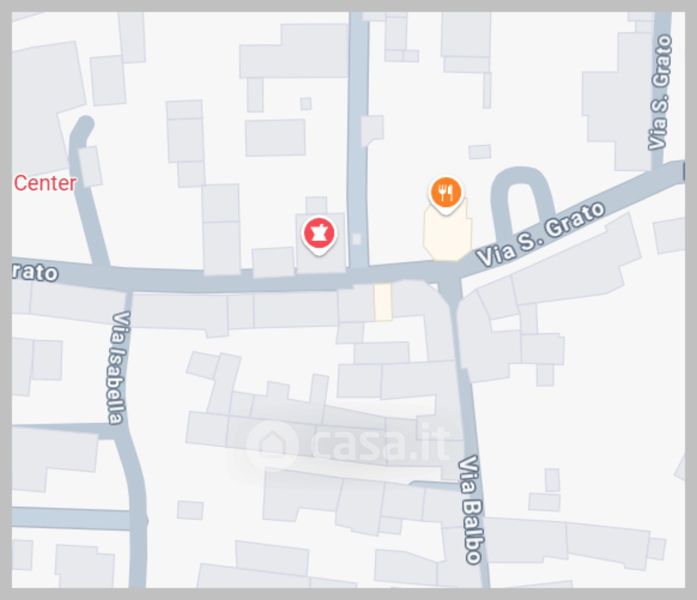Click the partial 'rato' street label

click(35, 272)
